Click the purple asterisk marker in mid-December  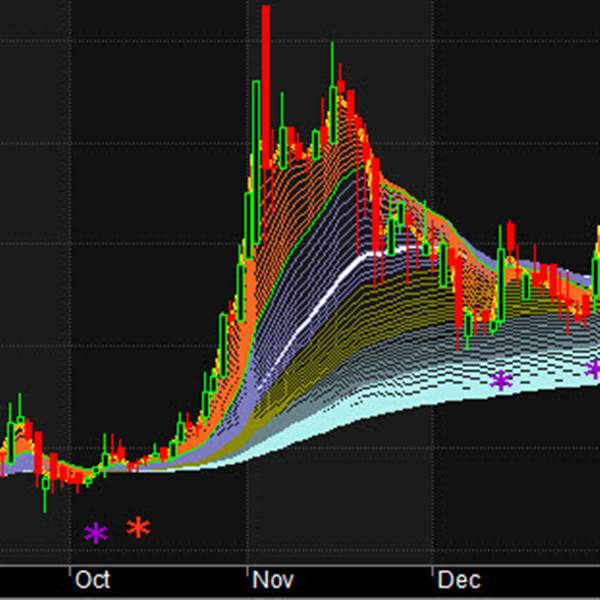pyautogui.click(x=501, y=380)
